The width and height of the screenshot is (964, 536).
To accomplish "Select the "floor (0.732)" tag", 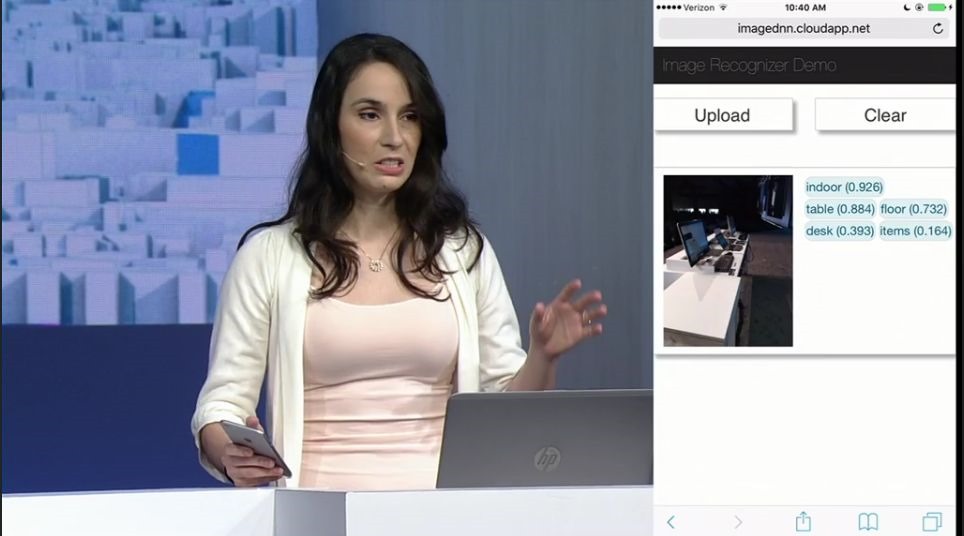I will coord(913,209).
